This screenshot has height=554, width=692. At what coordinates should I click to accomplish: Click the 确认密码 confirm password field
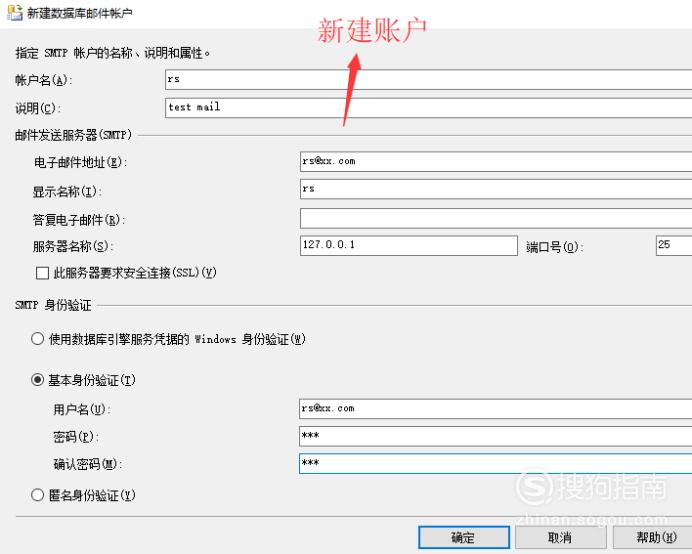[496, 464]
